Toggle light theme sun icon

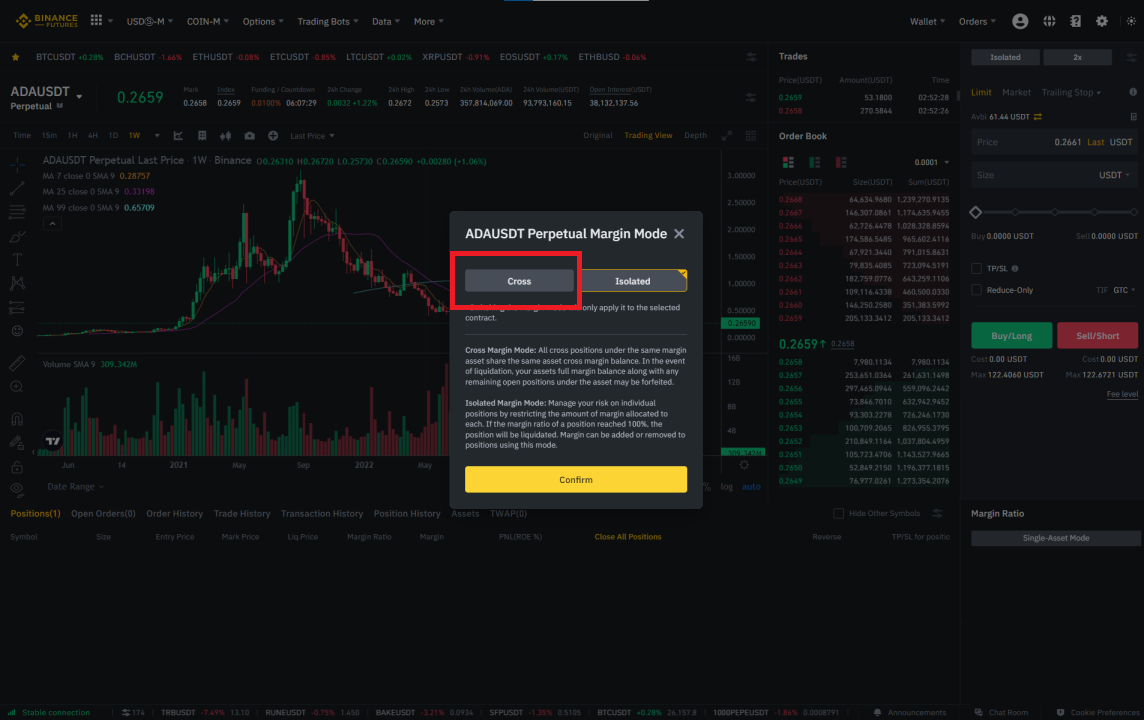pyautogui.click(x=1131, y=21)
